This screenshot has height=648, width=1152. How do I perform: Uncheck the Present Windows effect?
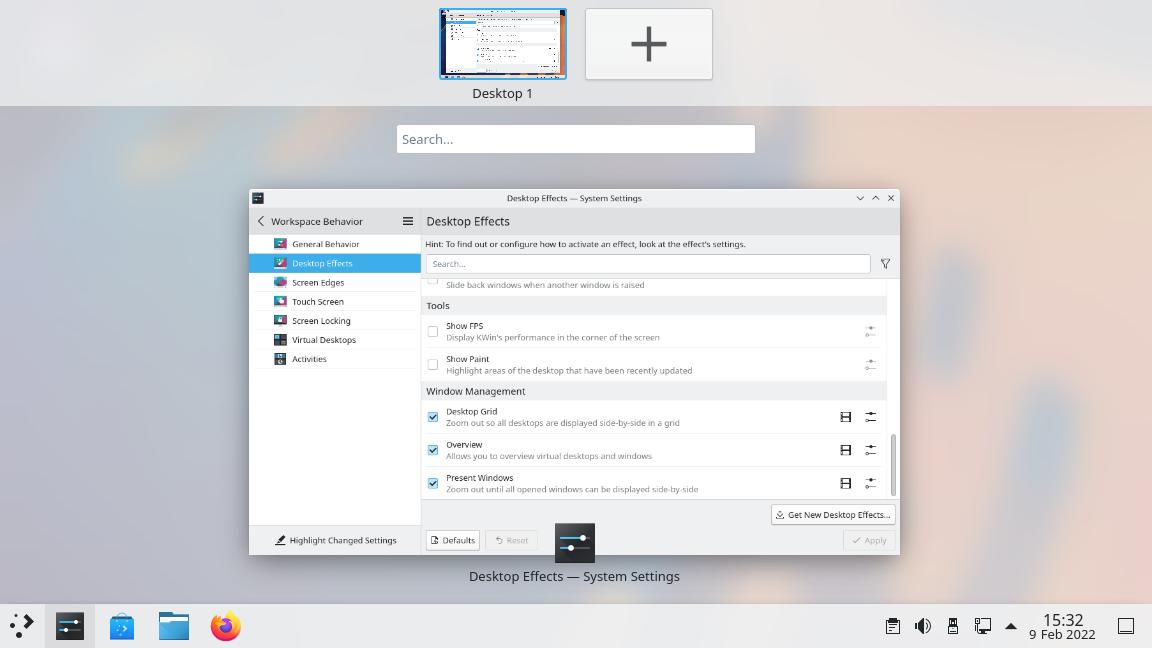(x=433, y=483)
